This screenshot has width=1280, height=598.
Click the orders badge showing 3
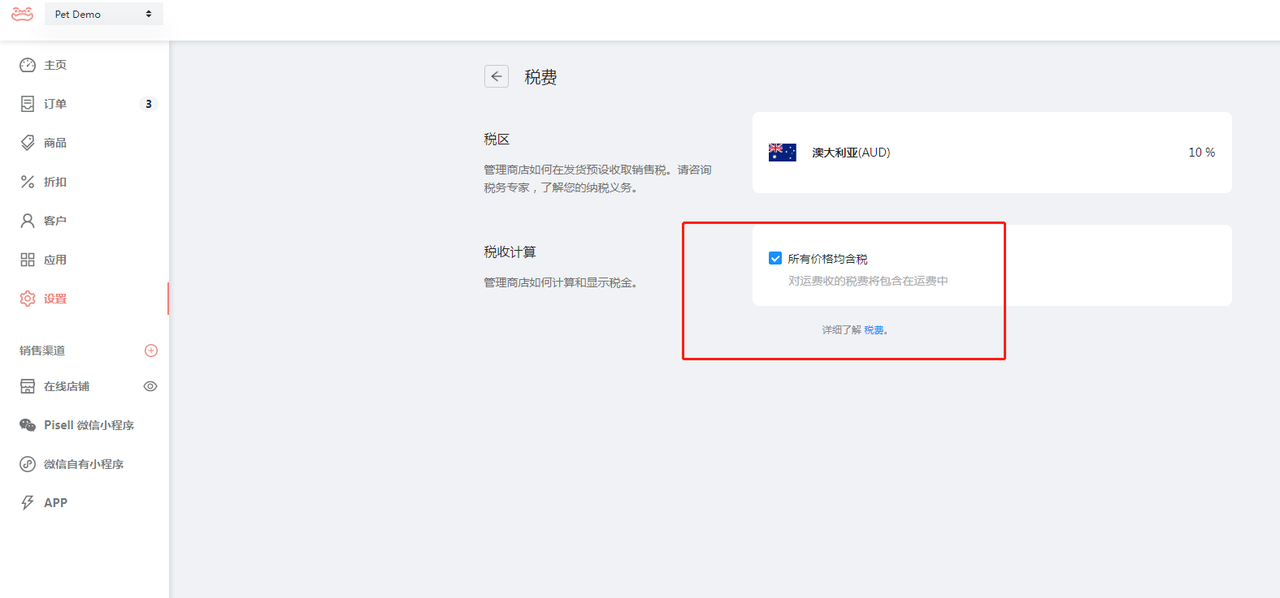148,104
